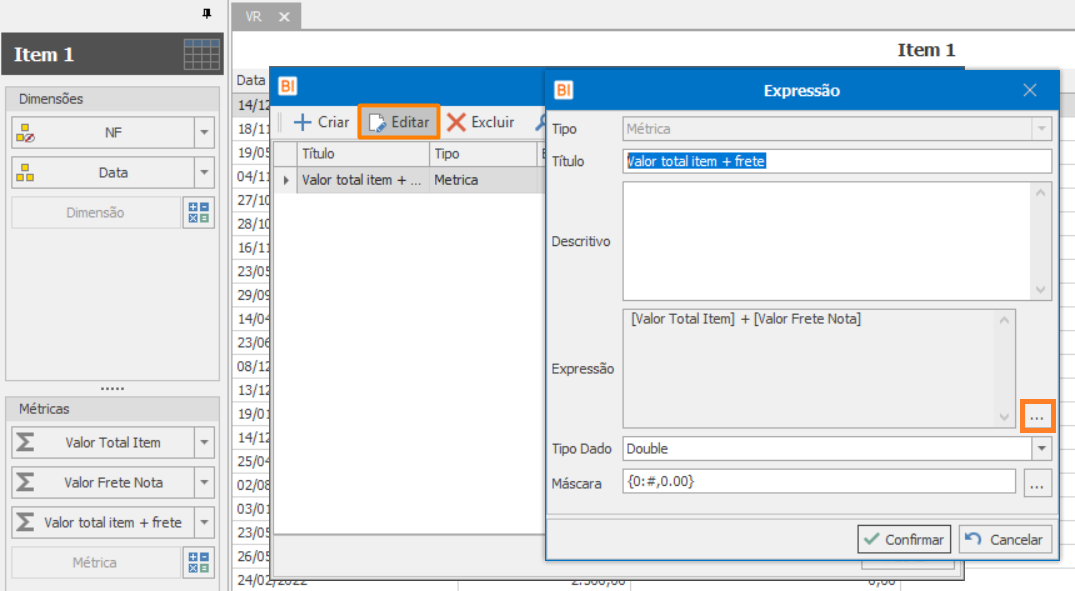Click Descritivo scrollbar down arrow

tap(1041, 290)
